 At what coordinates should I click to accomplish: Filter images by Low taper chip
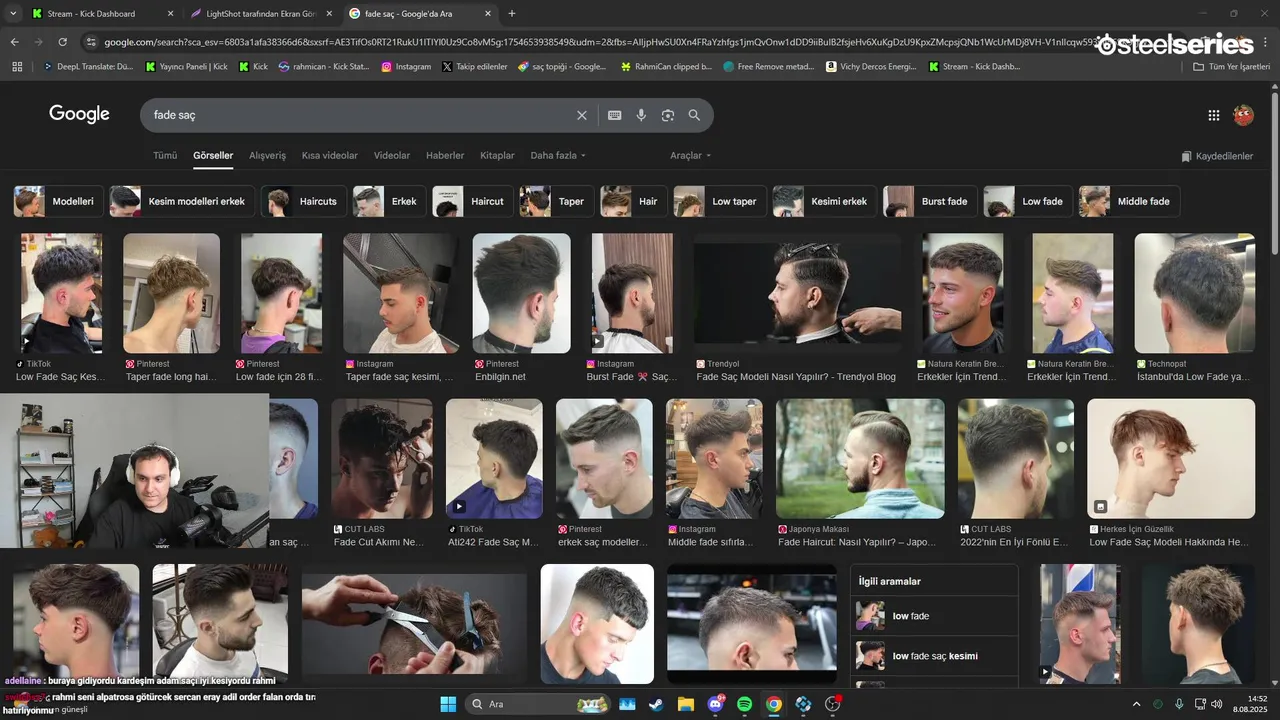coord(720,201)
